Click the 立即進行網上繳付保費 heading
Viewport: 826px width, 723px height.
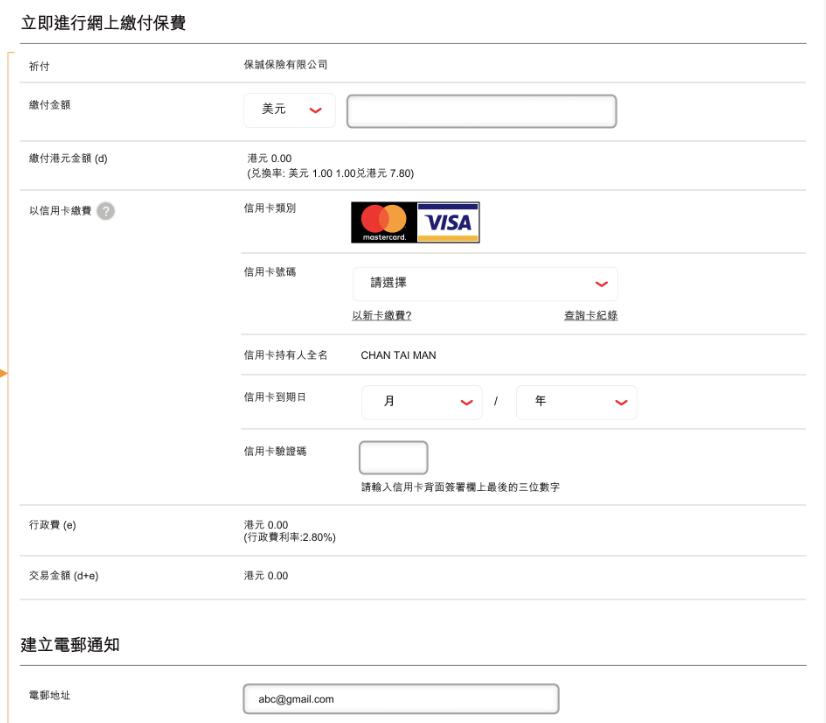point(103,23)
